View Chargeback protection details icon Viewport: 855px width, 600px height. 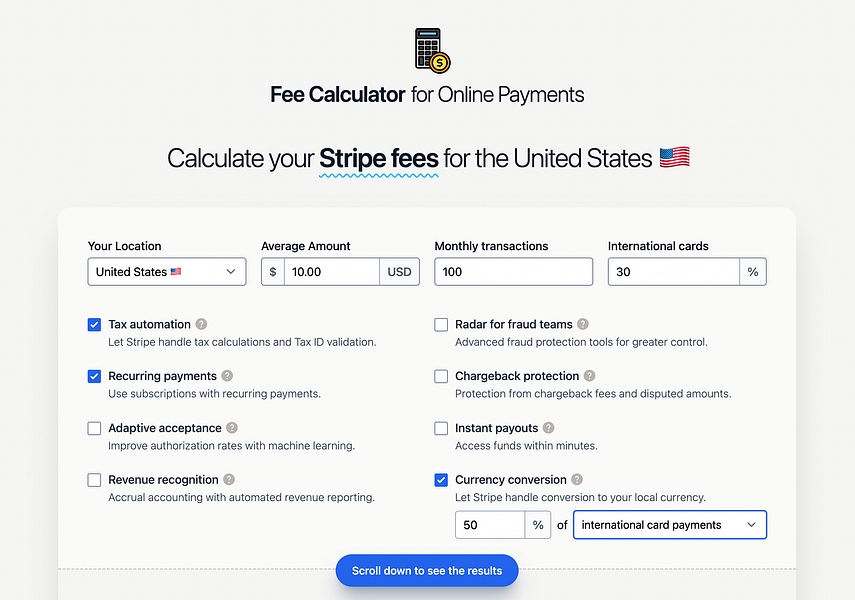point(589,376)
